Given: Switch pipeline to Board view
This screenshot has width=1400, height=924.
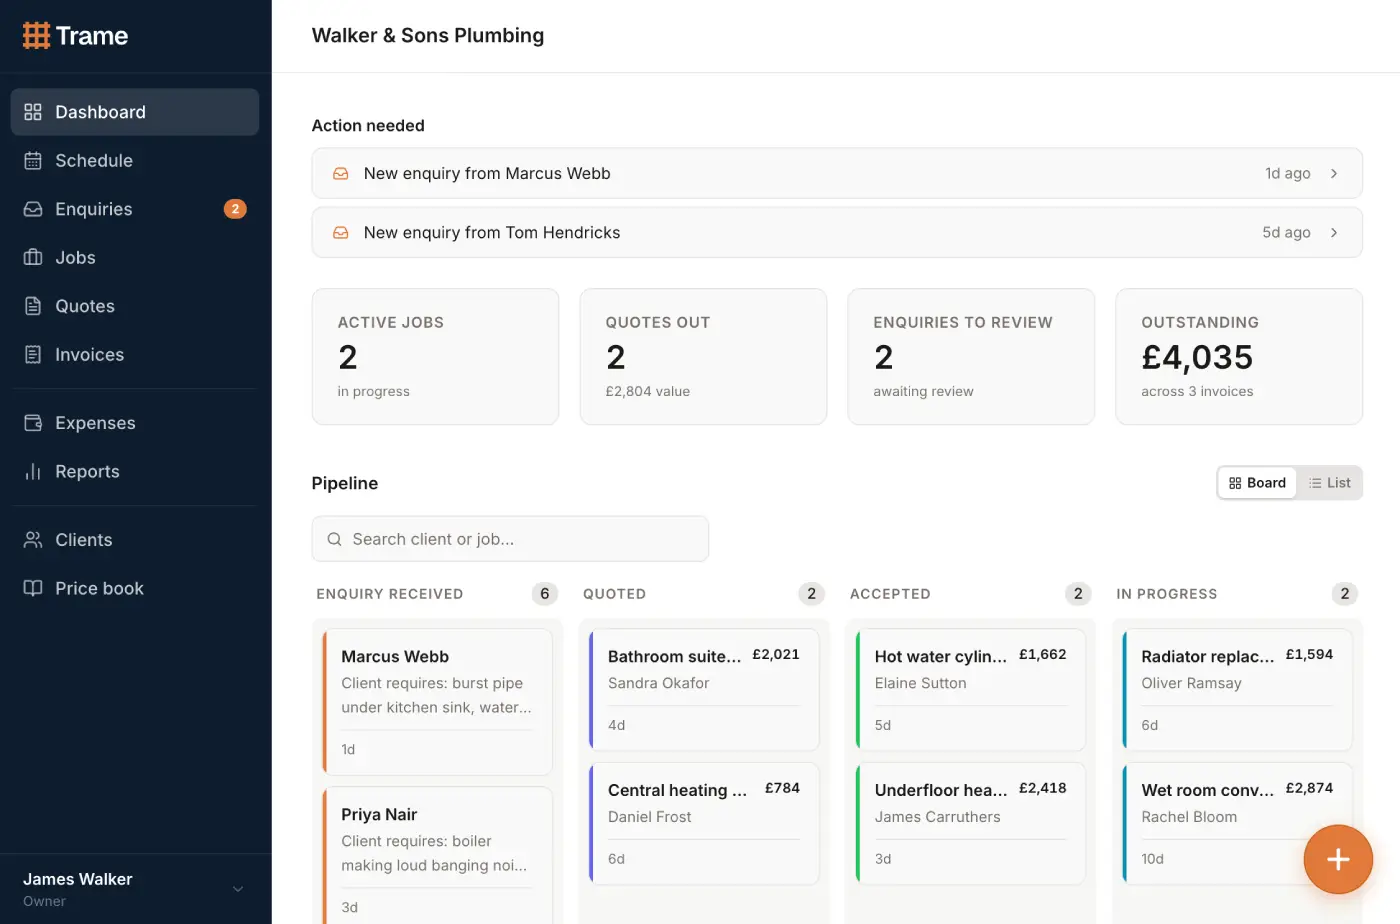Looking at the screenshot, I should pyautogui.click(x=1257, y=483).
